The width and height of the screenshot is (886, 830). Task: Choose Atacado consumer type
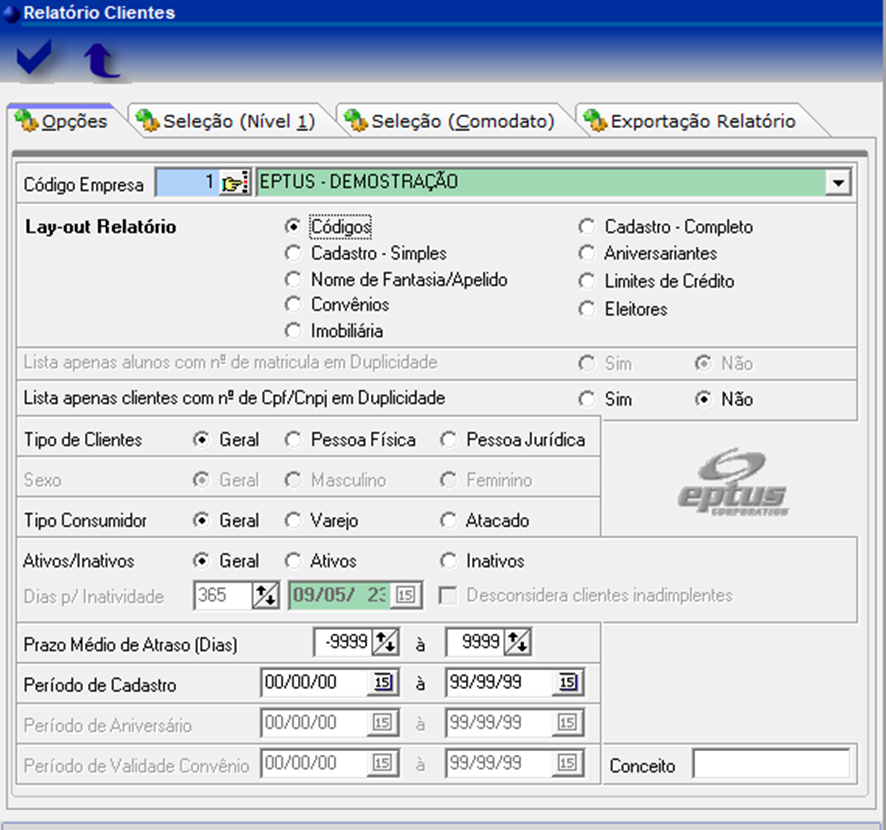(449, 520)
